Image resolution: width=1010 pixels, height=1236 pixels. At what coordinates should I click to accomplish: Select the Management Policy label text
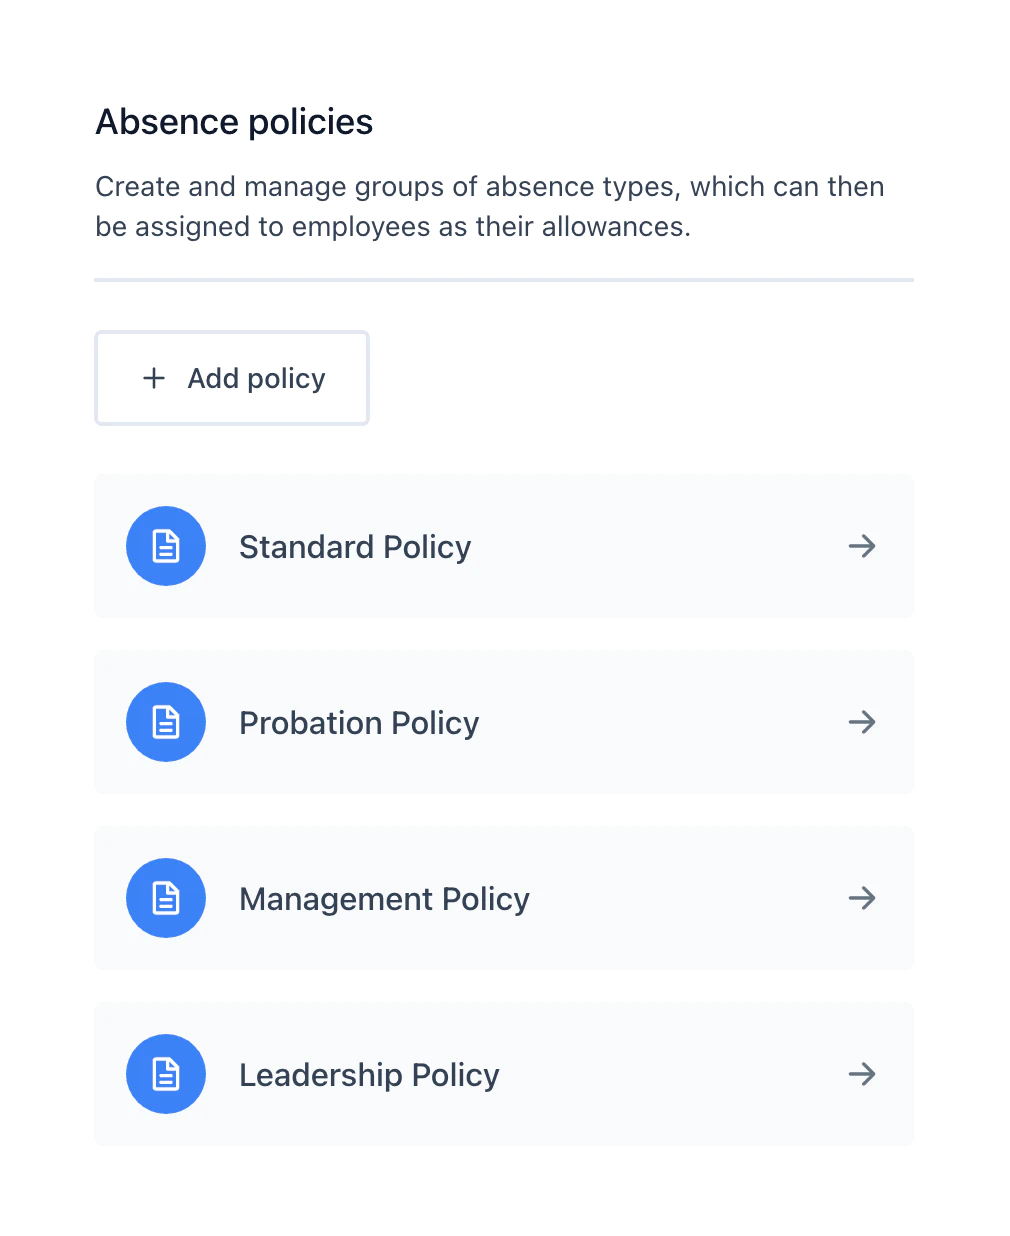(x=384, y=899)
